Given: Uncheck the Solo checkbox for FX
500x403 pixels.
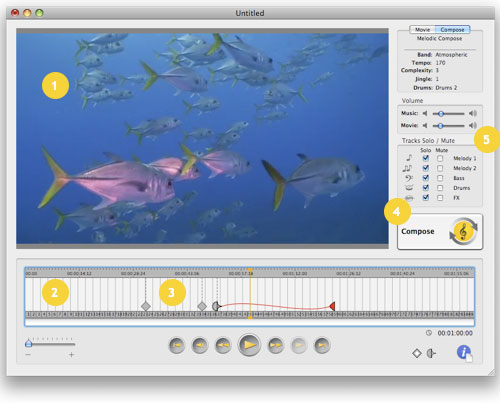Looking at the screenshot, I should (x=425, y=198).
